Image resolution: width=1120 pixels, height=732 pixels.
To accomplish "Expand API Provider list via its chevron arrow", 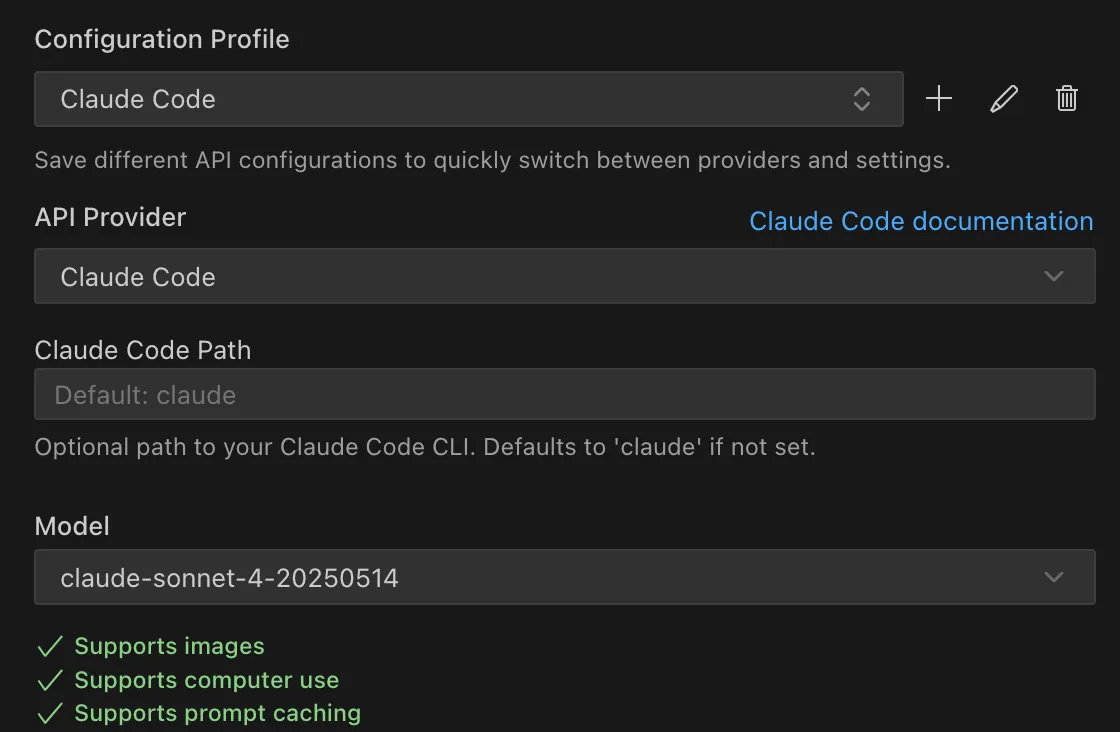I will pos(1054,276).
